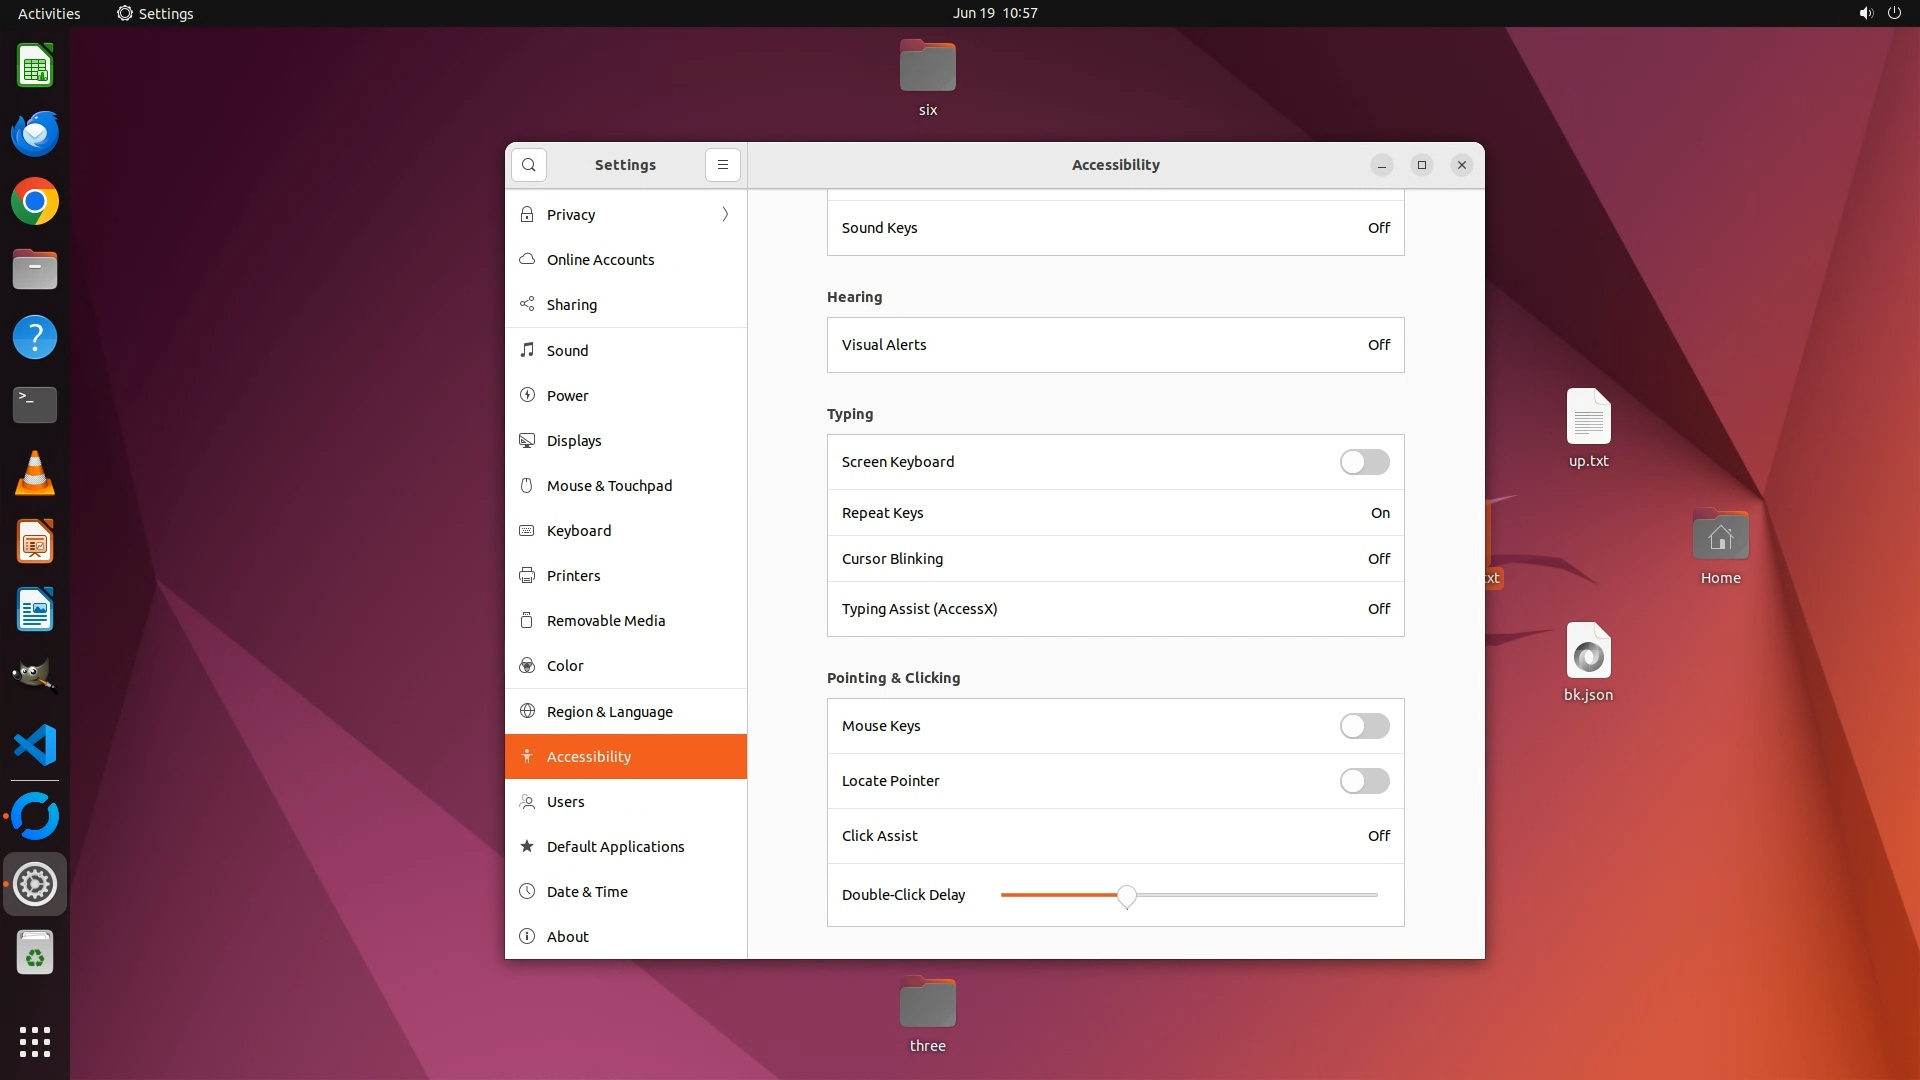
Task: Click the Displays icon in sidebar
Action: 527,441
